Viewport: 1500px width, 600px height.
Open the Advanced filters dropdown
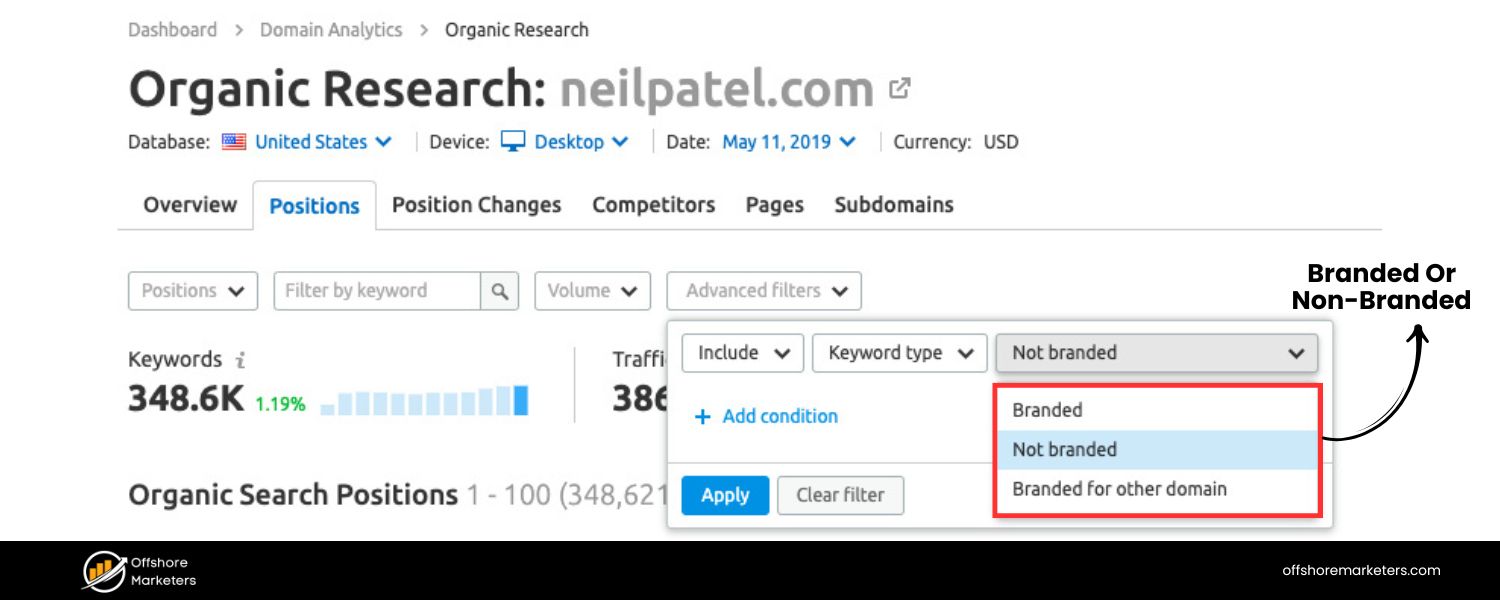pos(764,291)
